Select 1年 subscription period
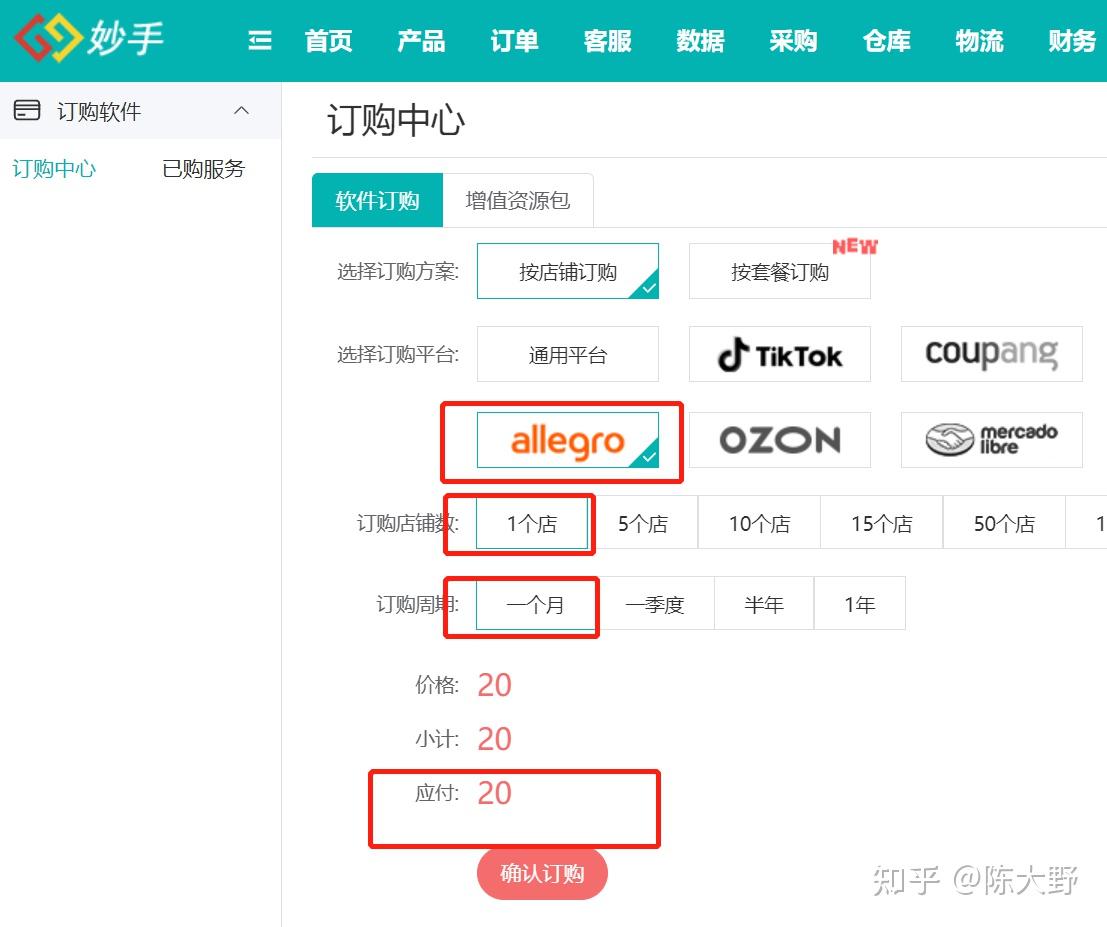Viewport: 1107px width, 927px height. coord(860,604)
